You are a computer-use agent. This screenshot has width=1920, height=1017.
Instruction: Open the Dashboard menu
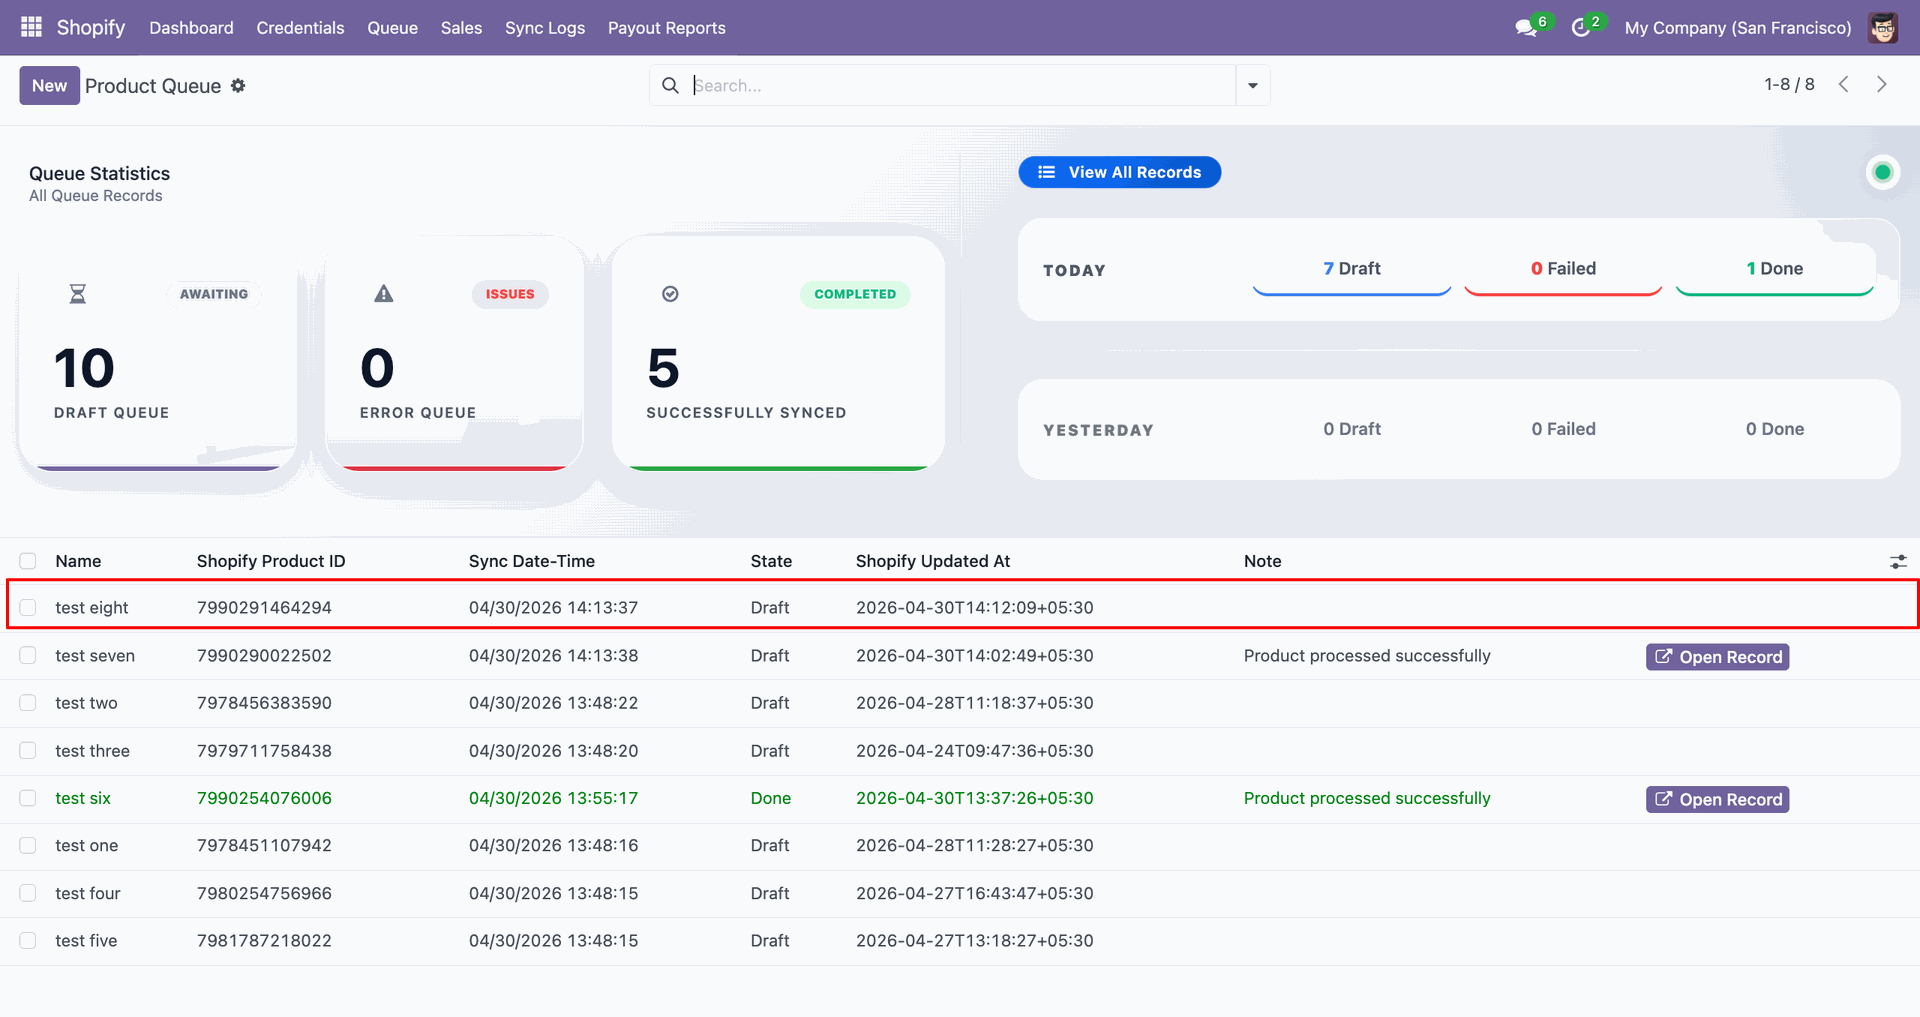[x=191, y=28]
